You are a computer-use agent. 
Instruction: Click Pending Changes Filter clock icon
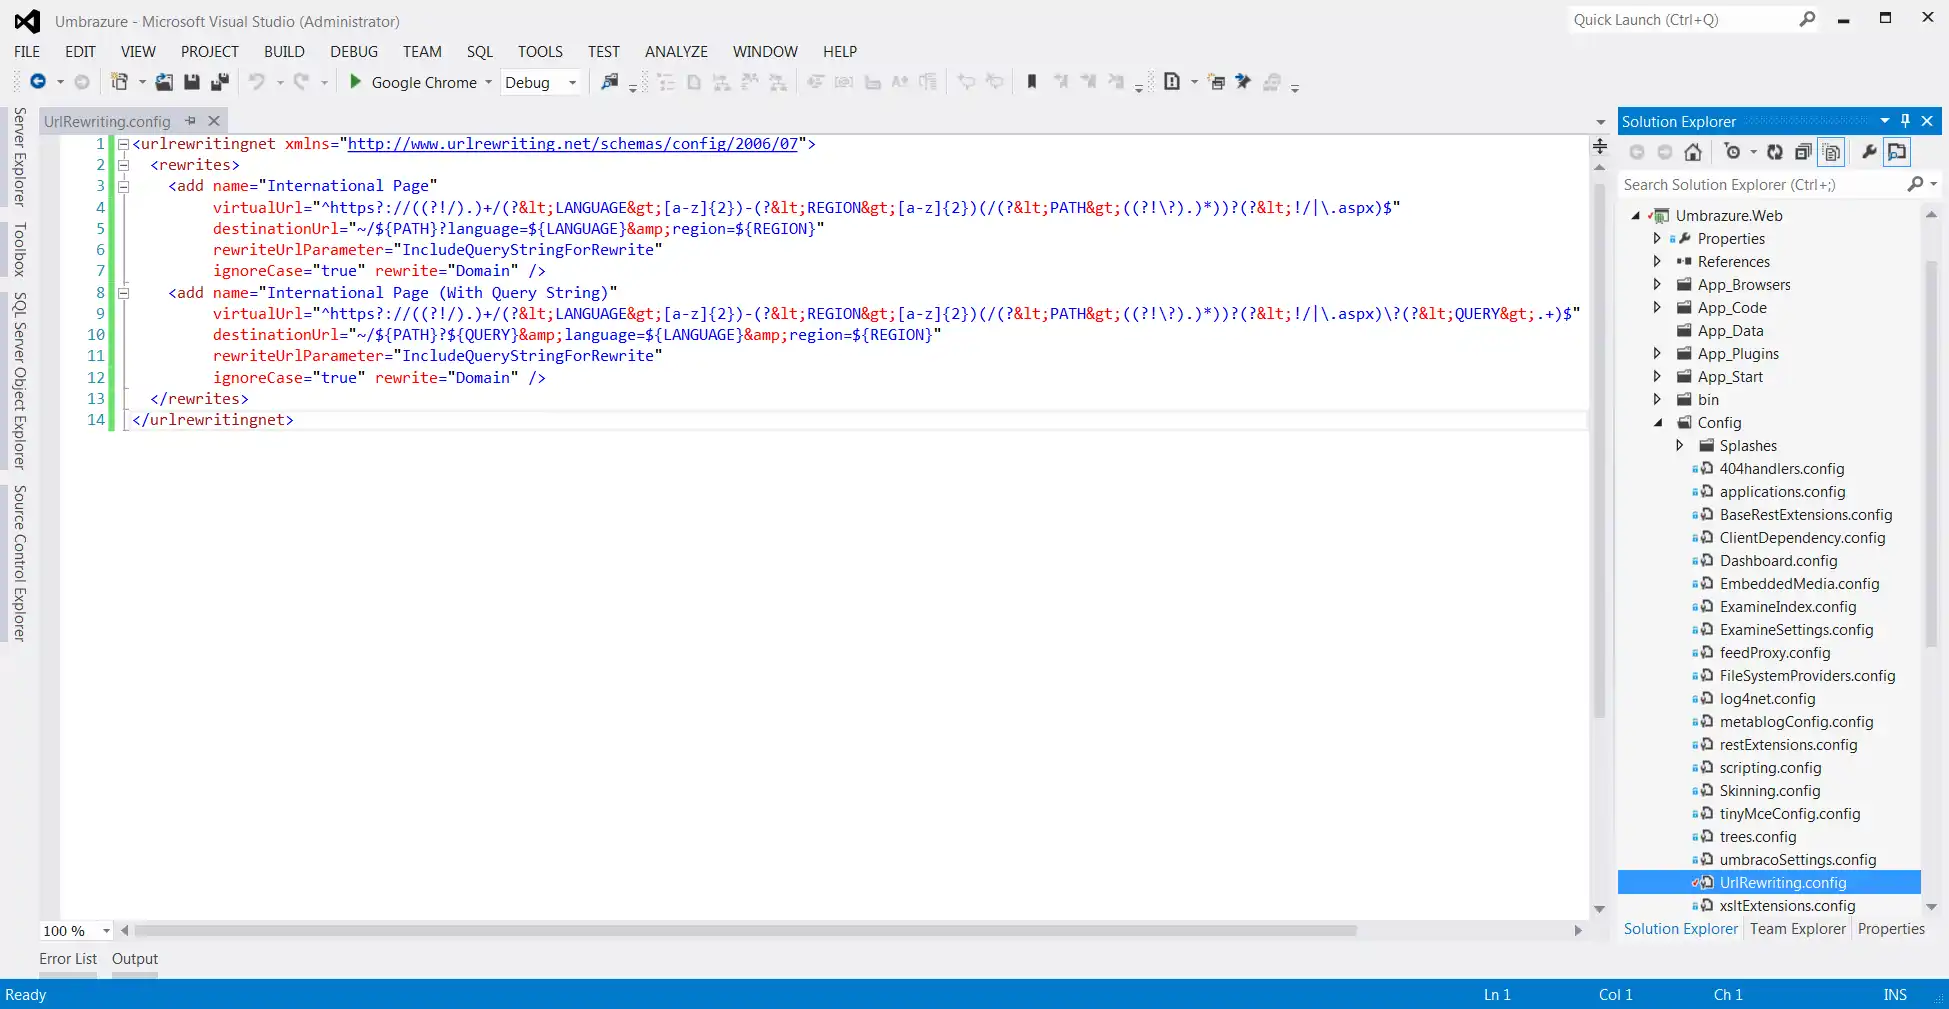pyautogui.click(x=1733, y=152)
